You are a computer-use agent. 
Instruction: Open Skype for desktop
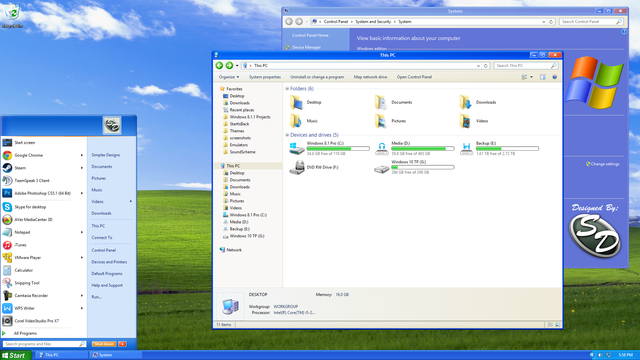coord(43,207)
